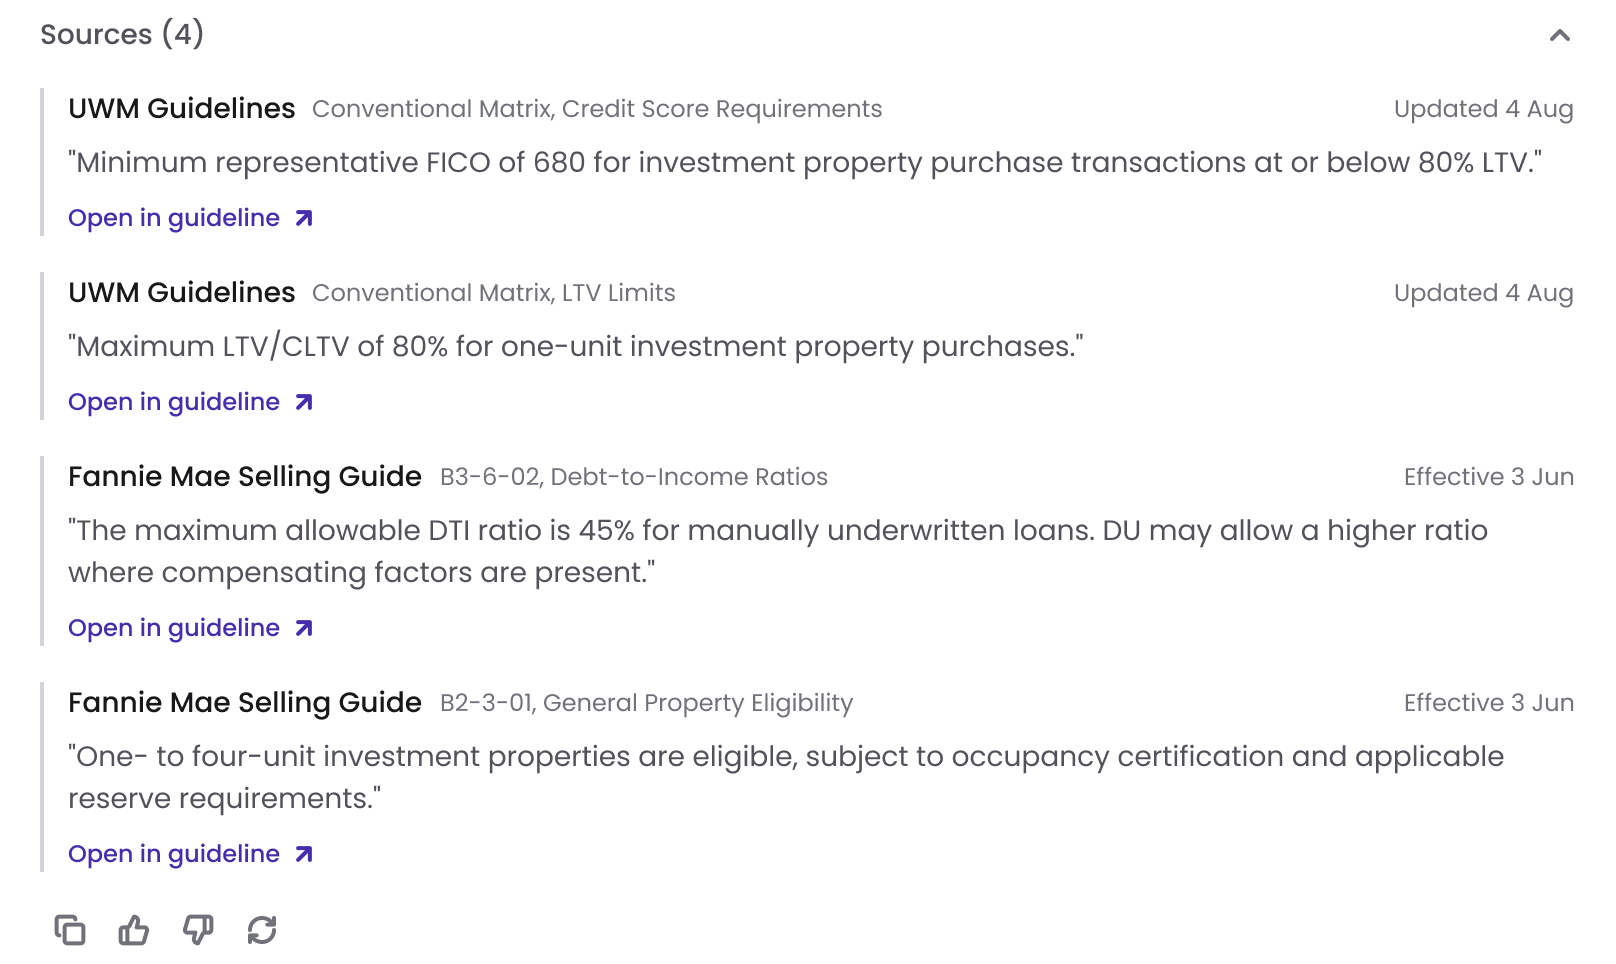Click arrow icon beside DTI Ratios guideline link

point(304,628)
